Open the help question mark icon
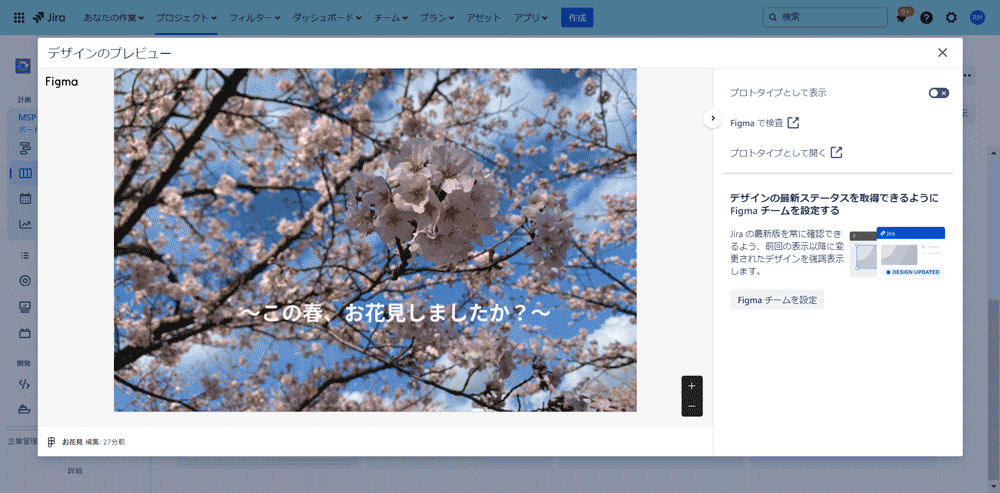1000x493 pixels. click(x=926, y=18)
